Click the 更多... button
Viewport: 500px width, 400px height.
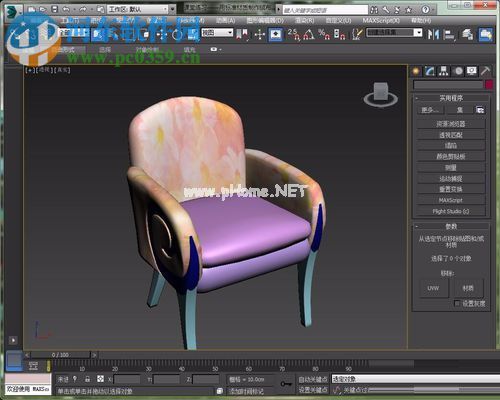(x=431, y=110)
